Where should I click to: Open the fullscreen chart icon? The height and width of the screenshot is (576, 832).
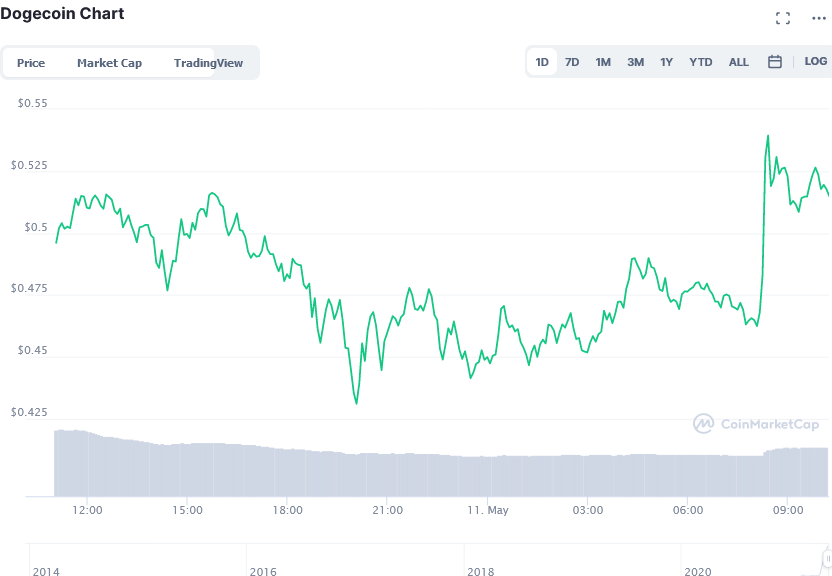click(x=783, y=18)
